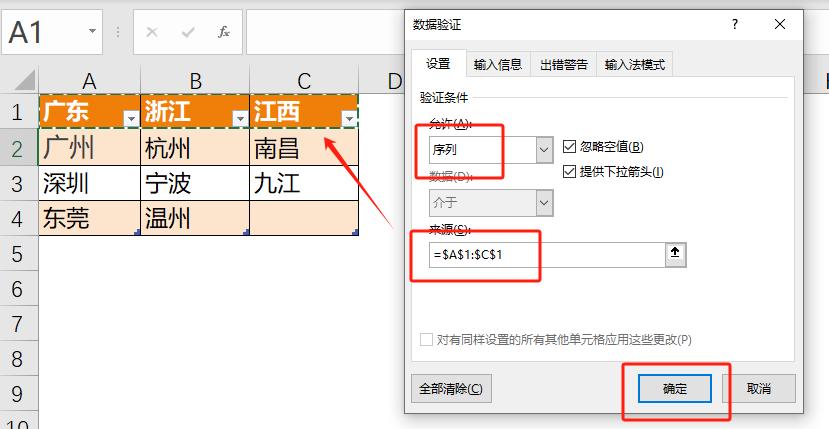Image resolution: width=829 pixels, height=429 pixels.
Task: Click the confirm entry checkmark icon
Action: tap(188, 33)
